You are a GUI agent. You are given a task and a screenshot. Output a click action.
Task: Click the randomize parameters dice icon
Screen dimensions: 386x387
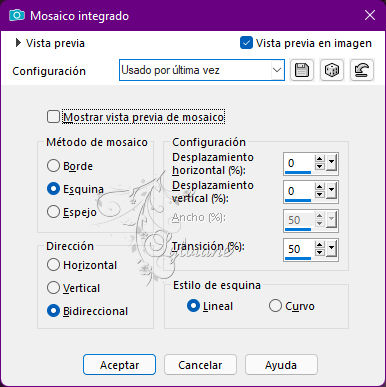coord(332,70)
